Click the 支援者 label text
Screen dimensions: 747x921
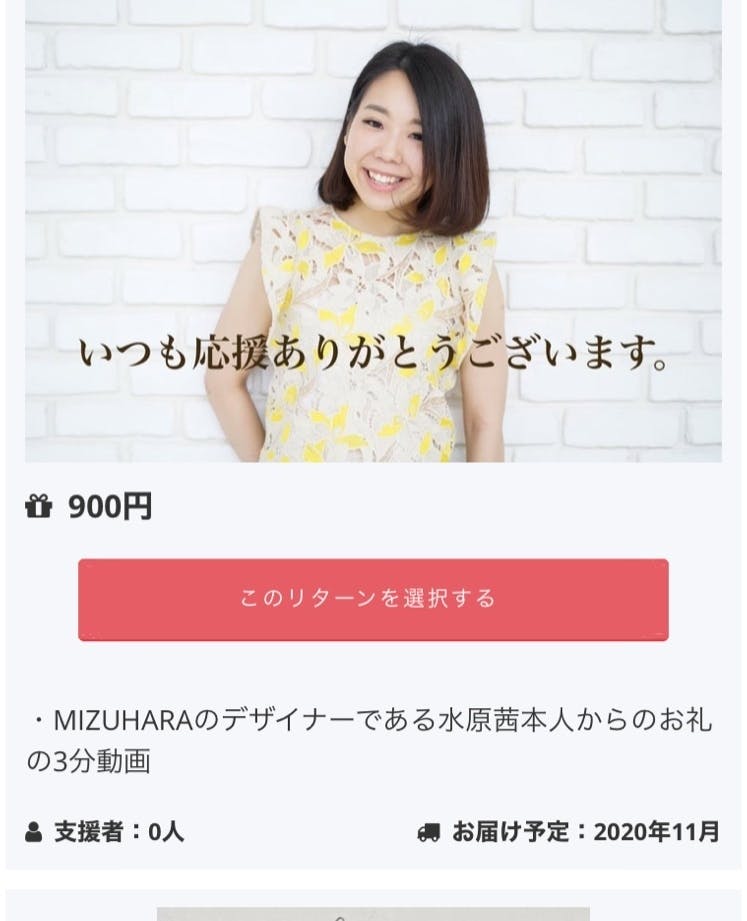[89, 832]
